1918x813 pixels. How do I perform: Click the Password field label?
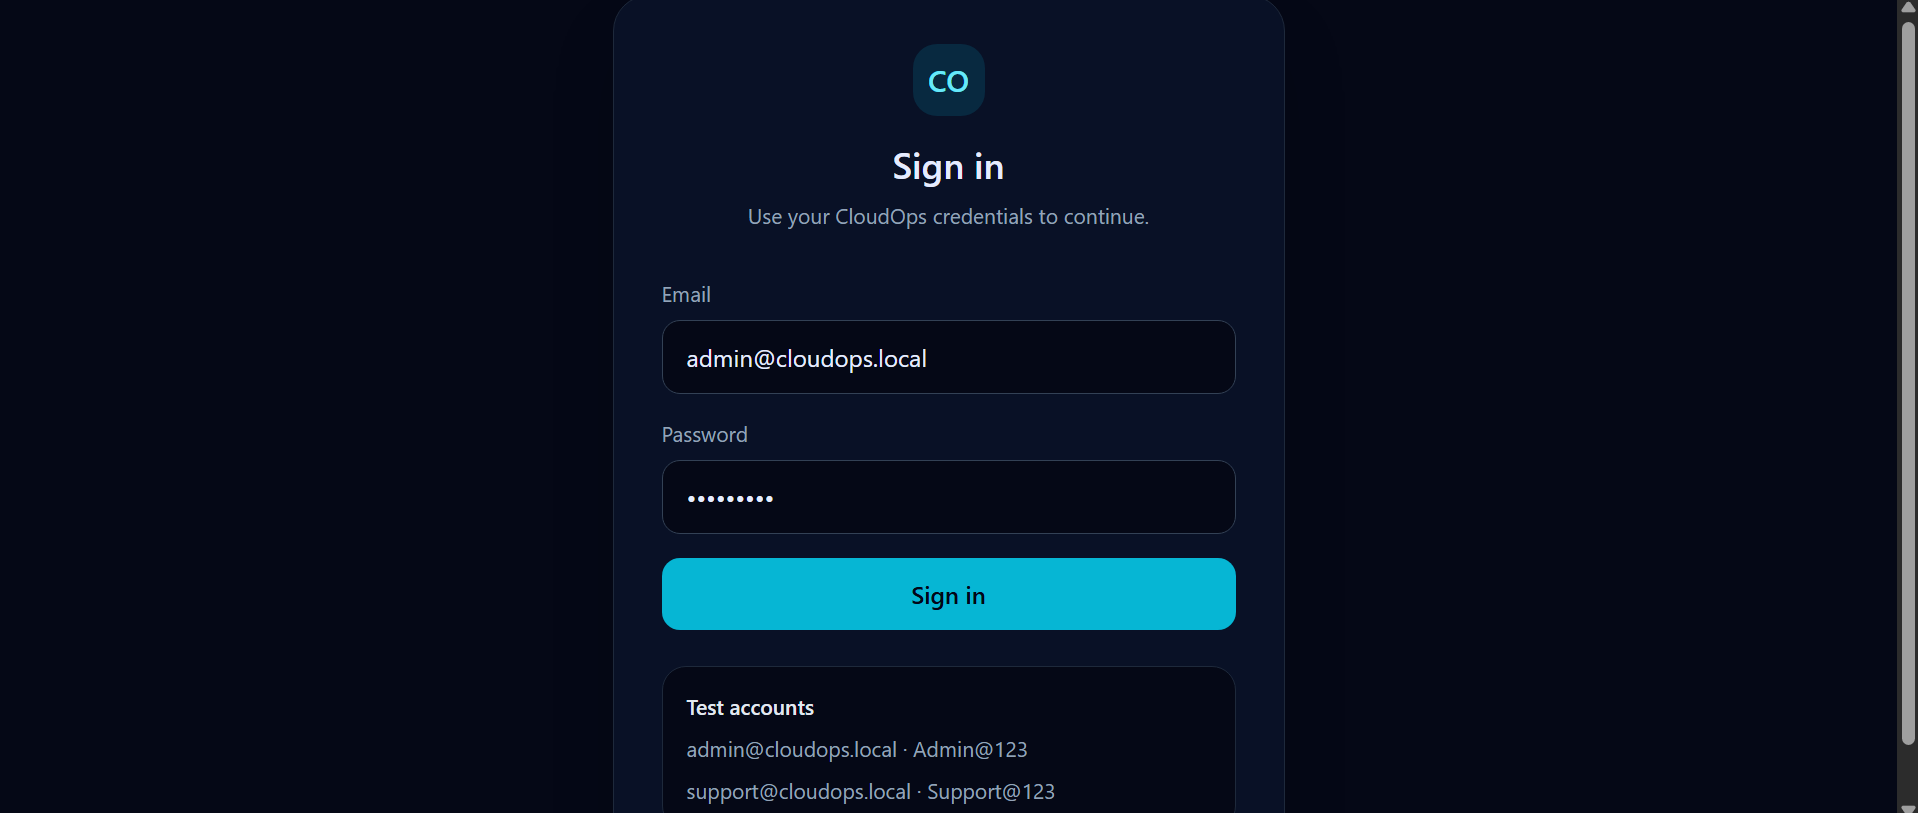coord(704,435)
